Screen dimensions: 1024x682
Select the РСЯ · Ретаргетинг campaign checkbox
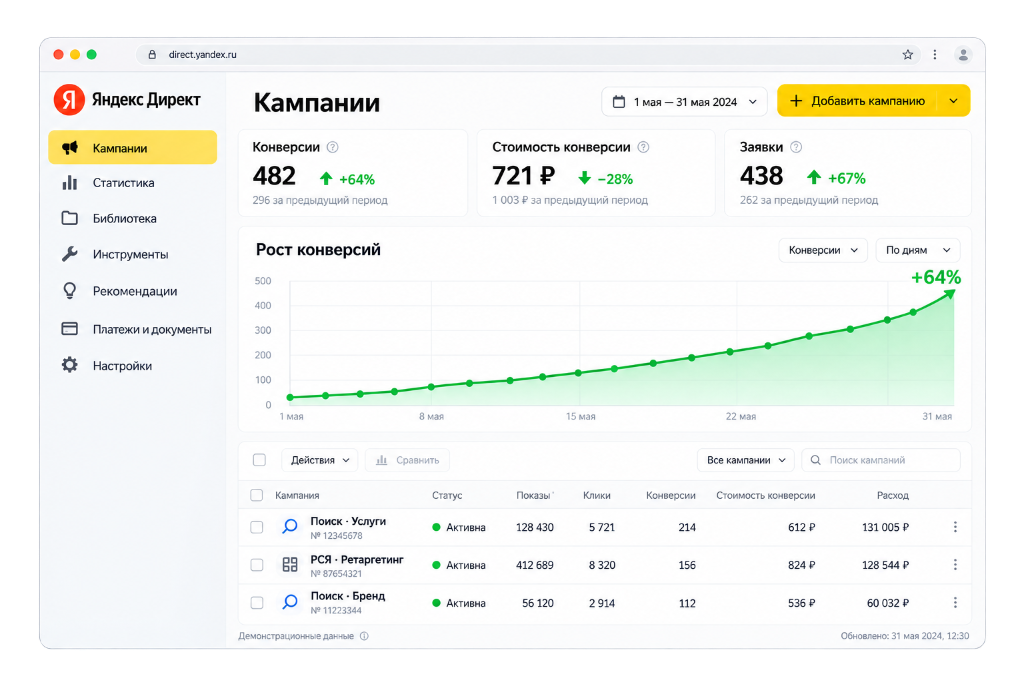[x=257, y=565]
